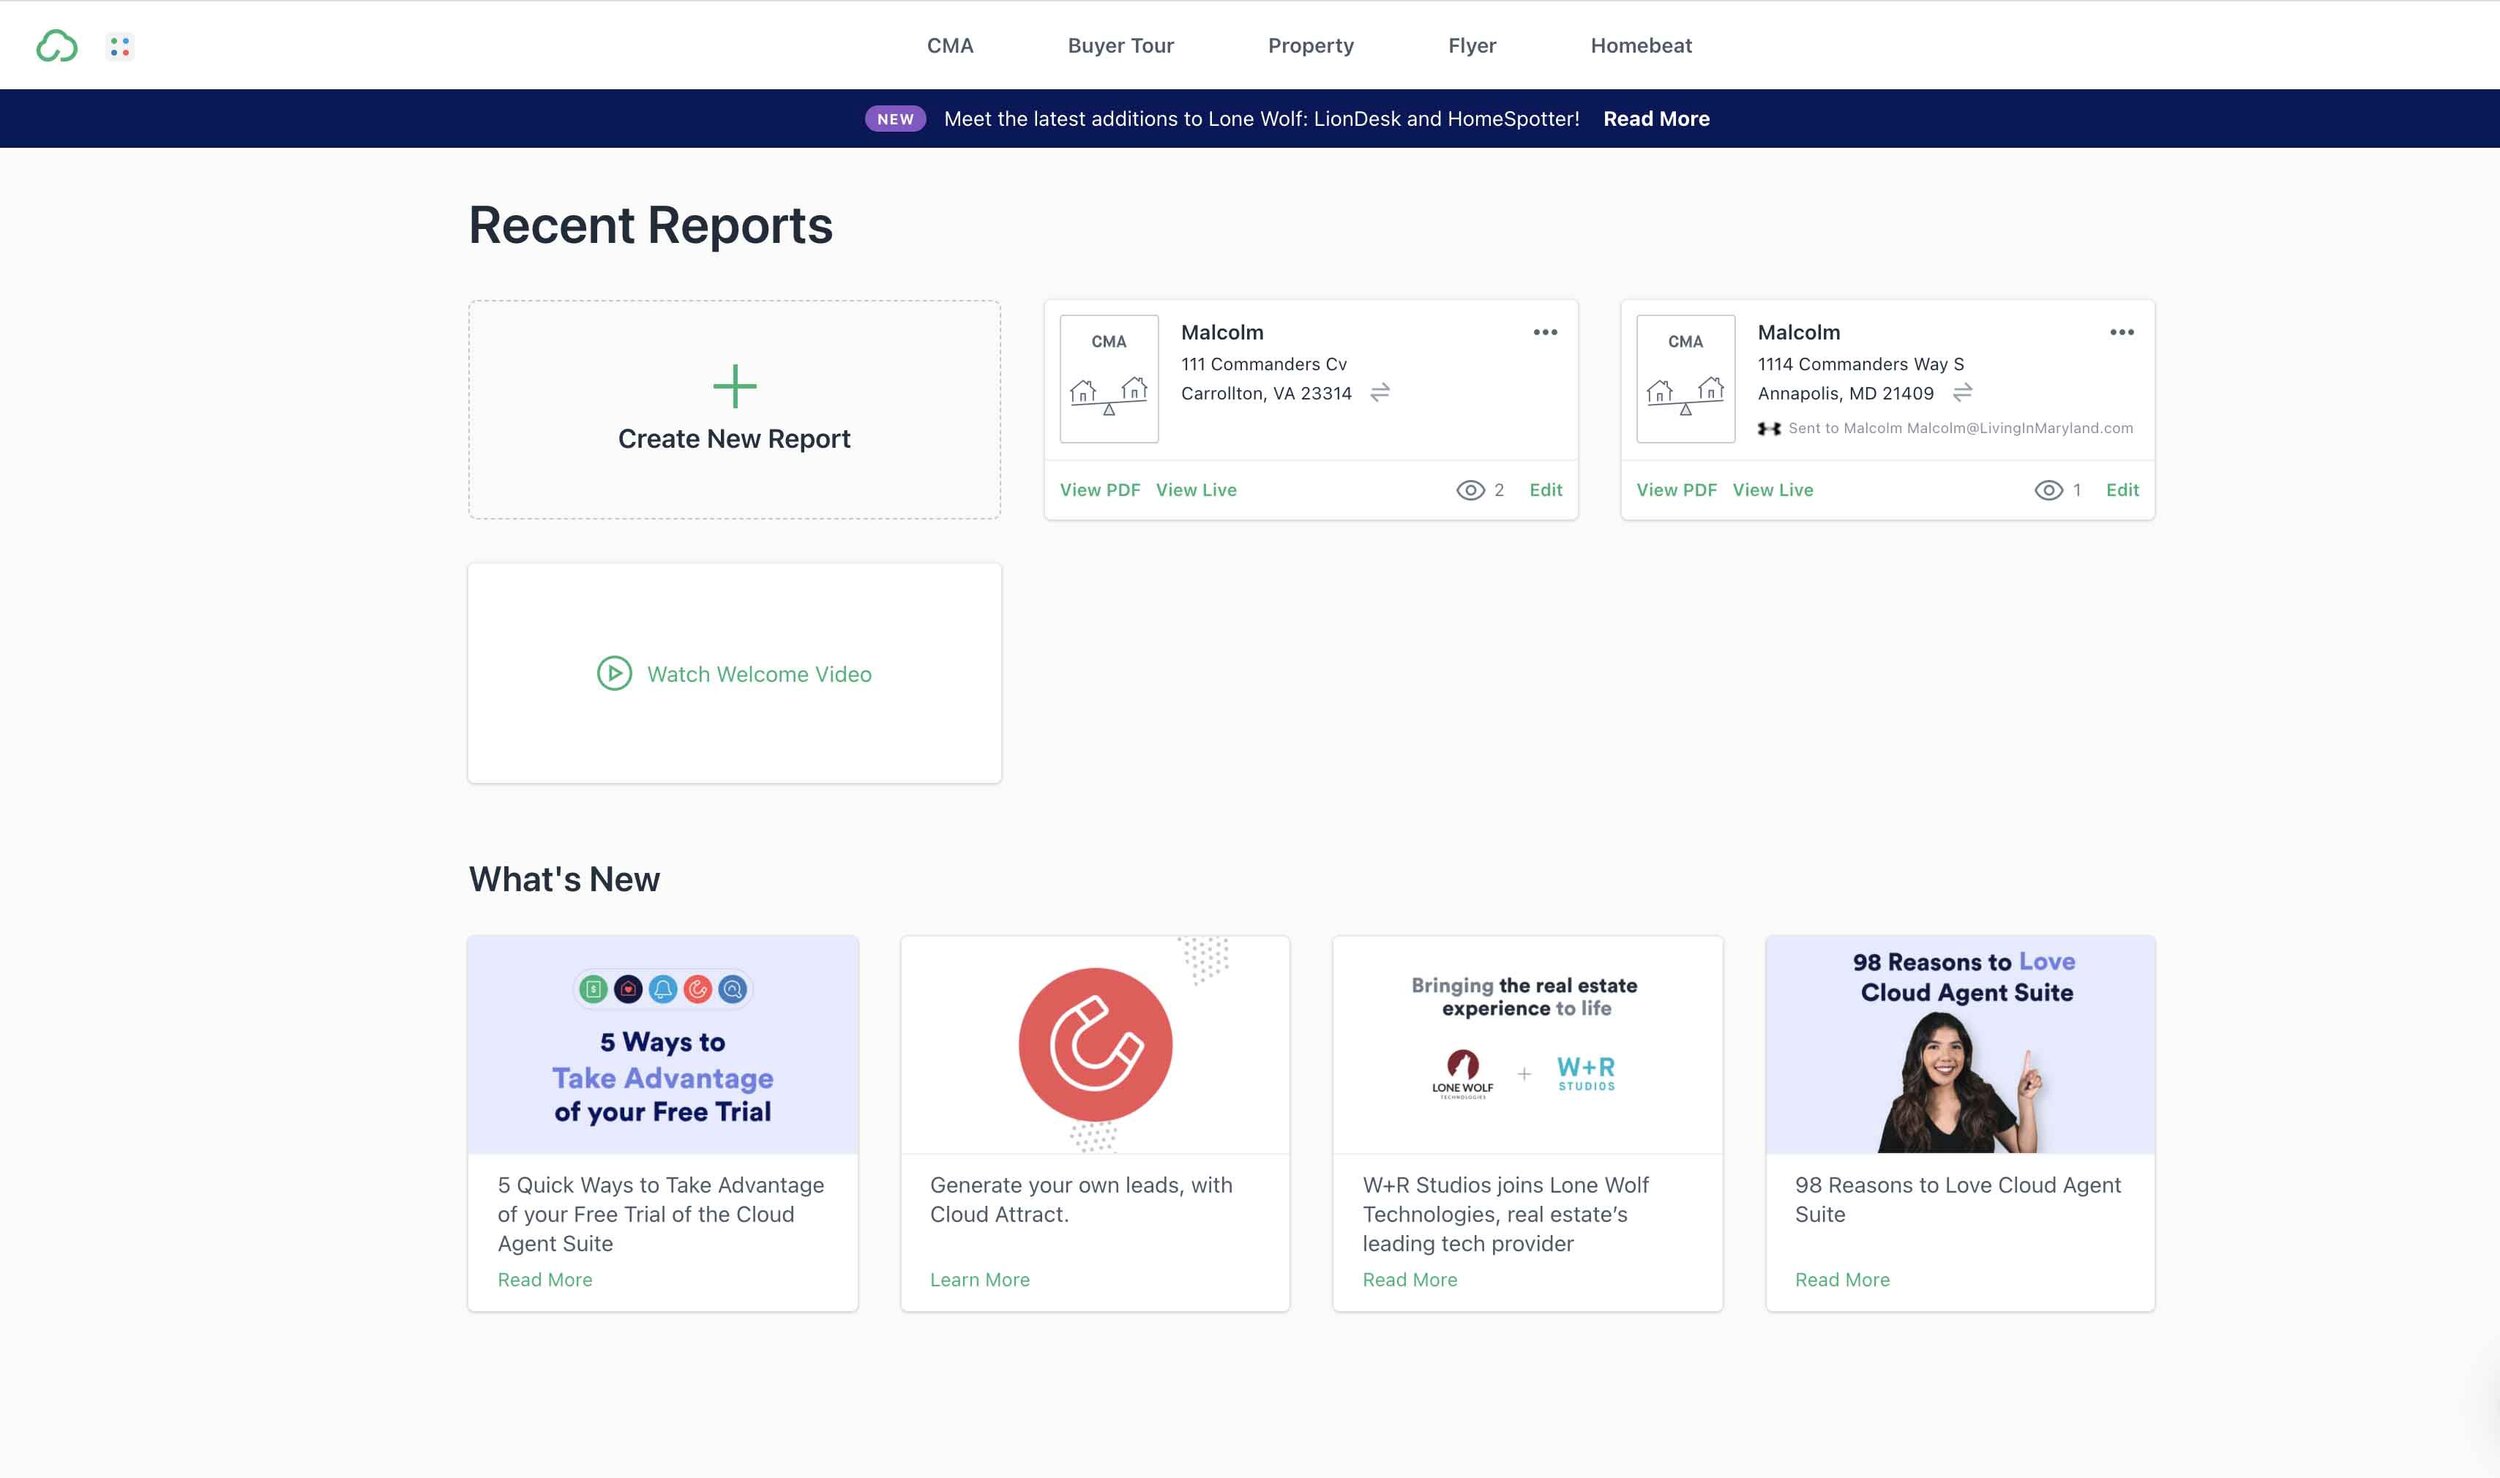The height and width of the screenshot is (1478, 2500).
Task: Click the red Cloud Attract magnet image
Action: 1095,1045
